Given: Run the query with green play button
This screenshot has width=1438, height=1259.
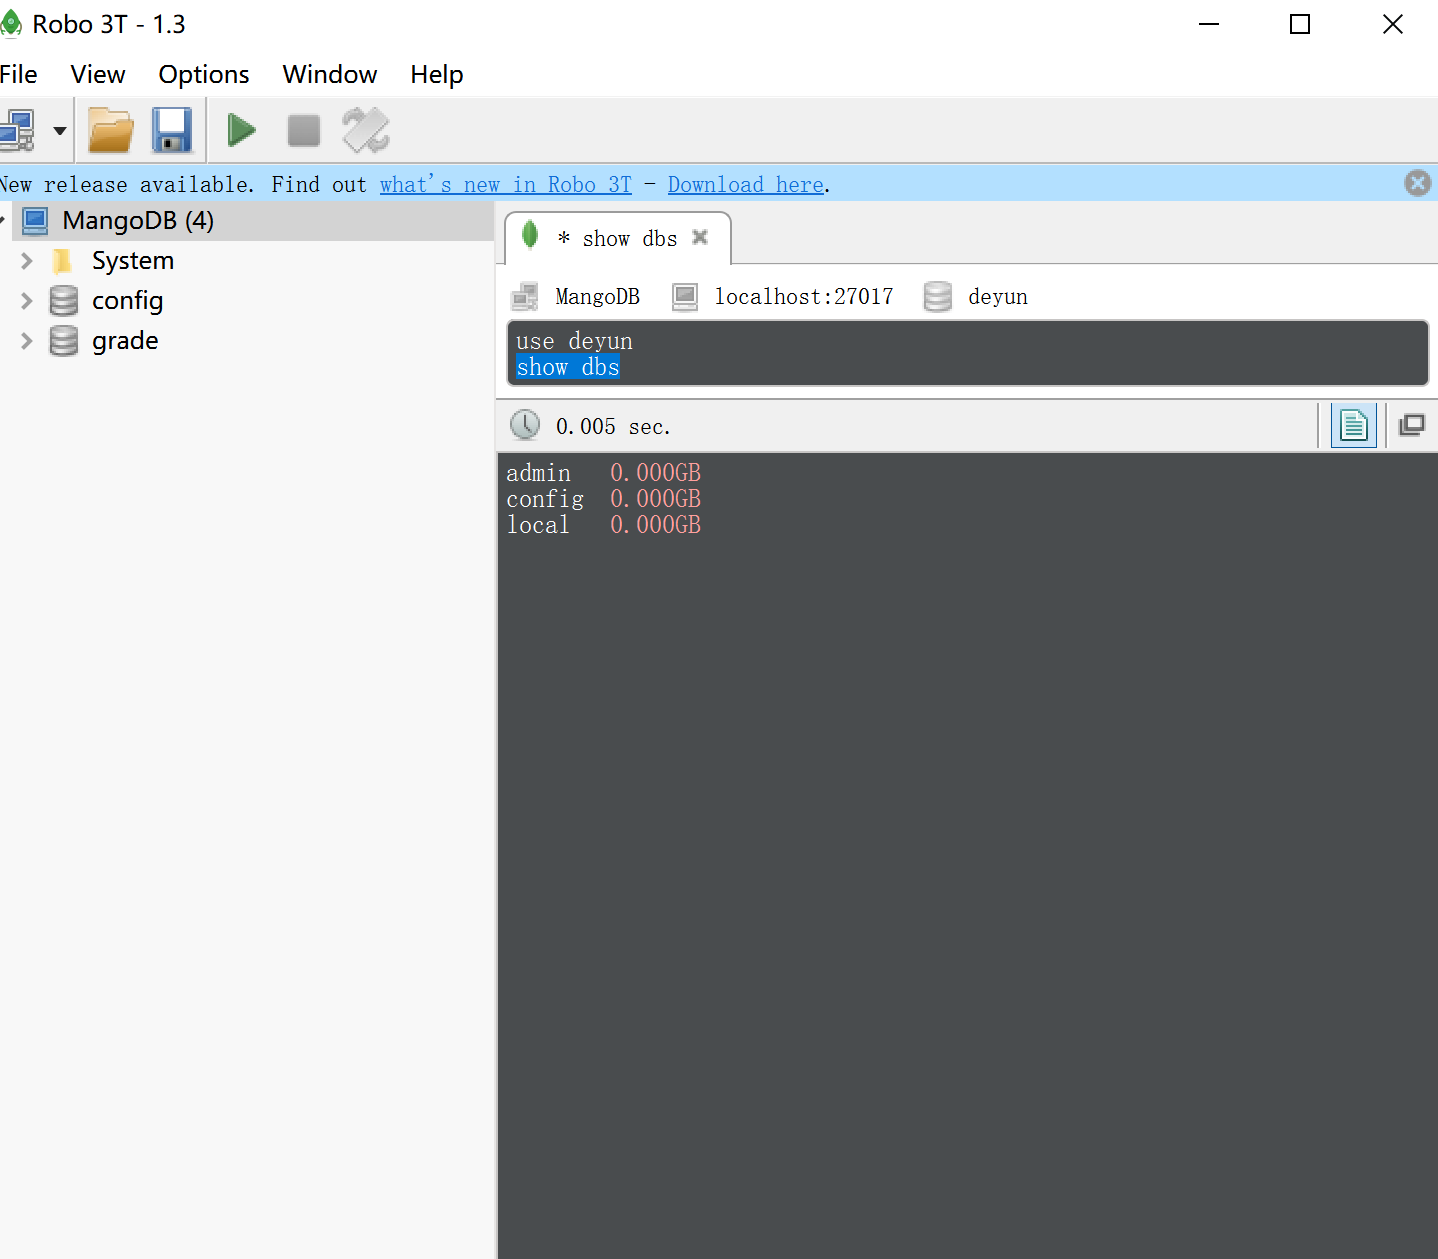Looking at the screenshot, I should 241,130.
